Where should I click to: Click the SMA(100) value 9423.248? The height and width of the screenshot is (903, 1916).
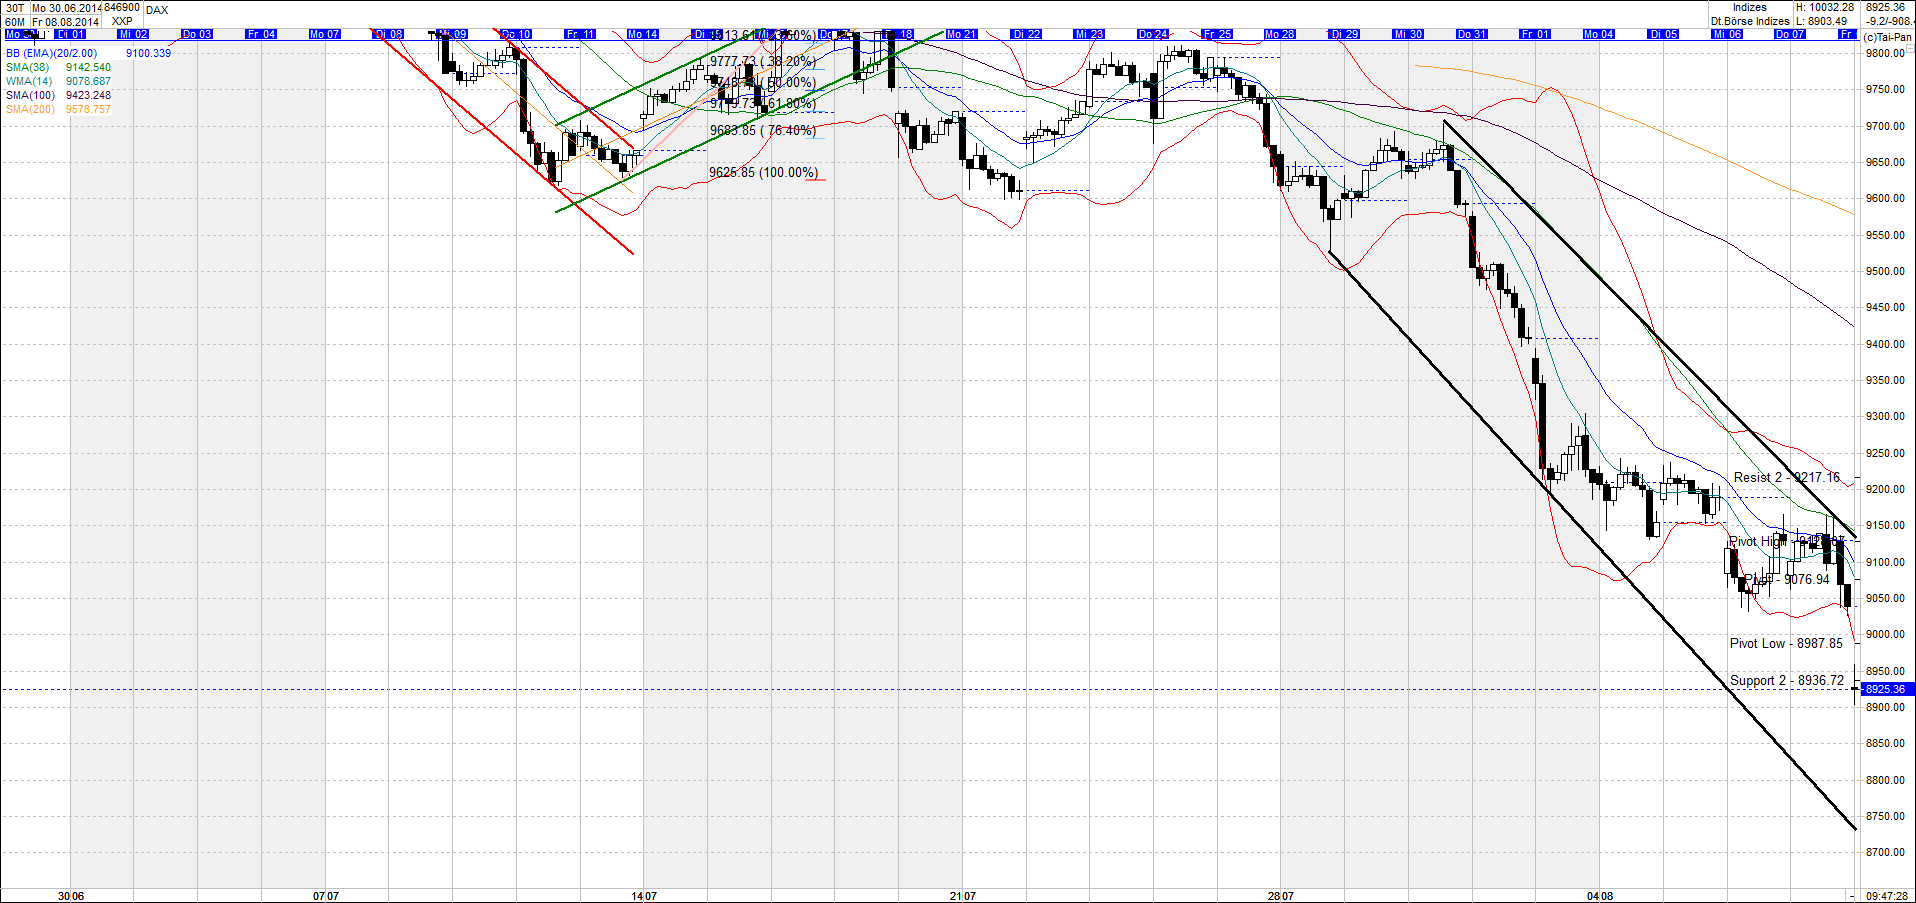88,95
